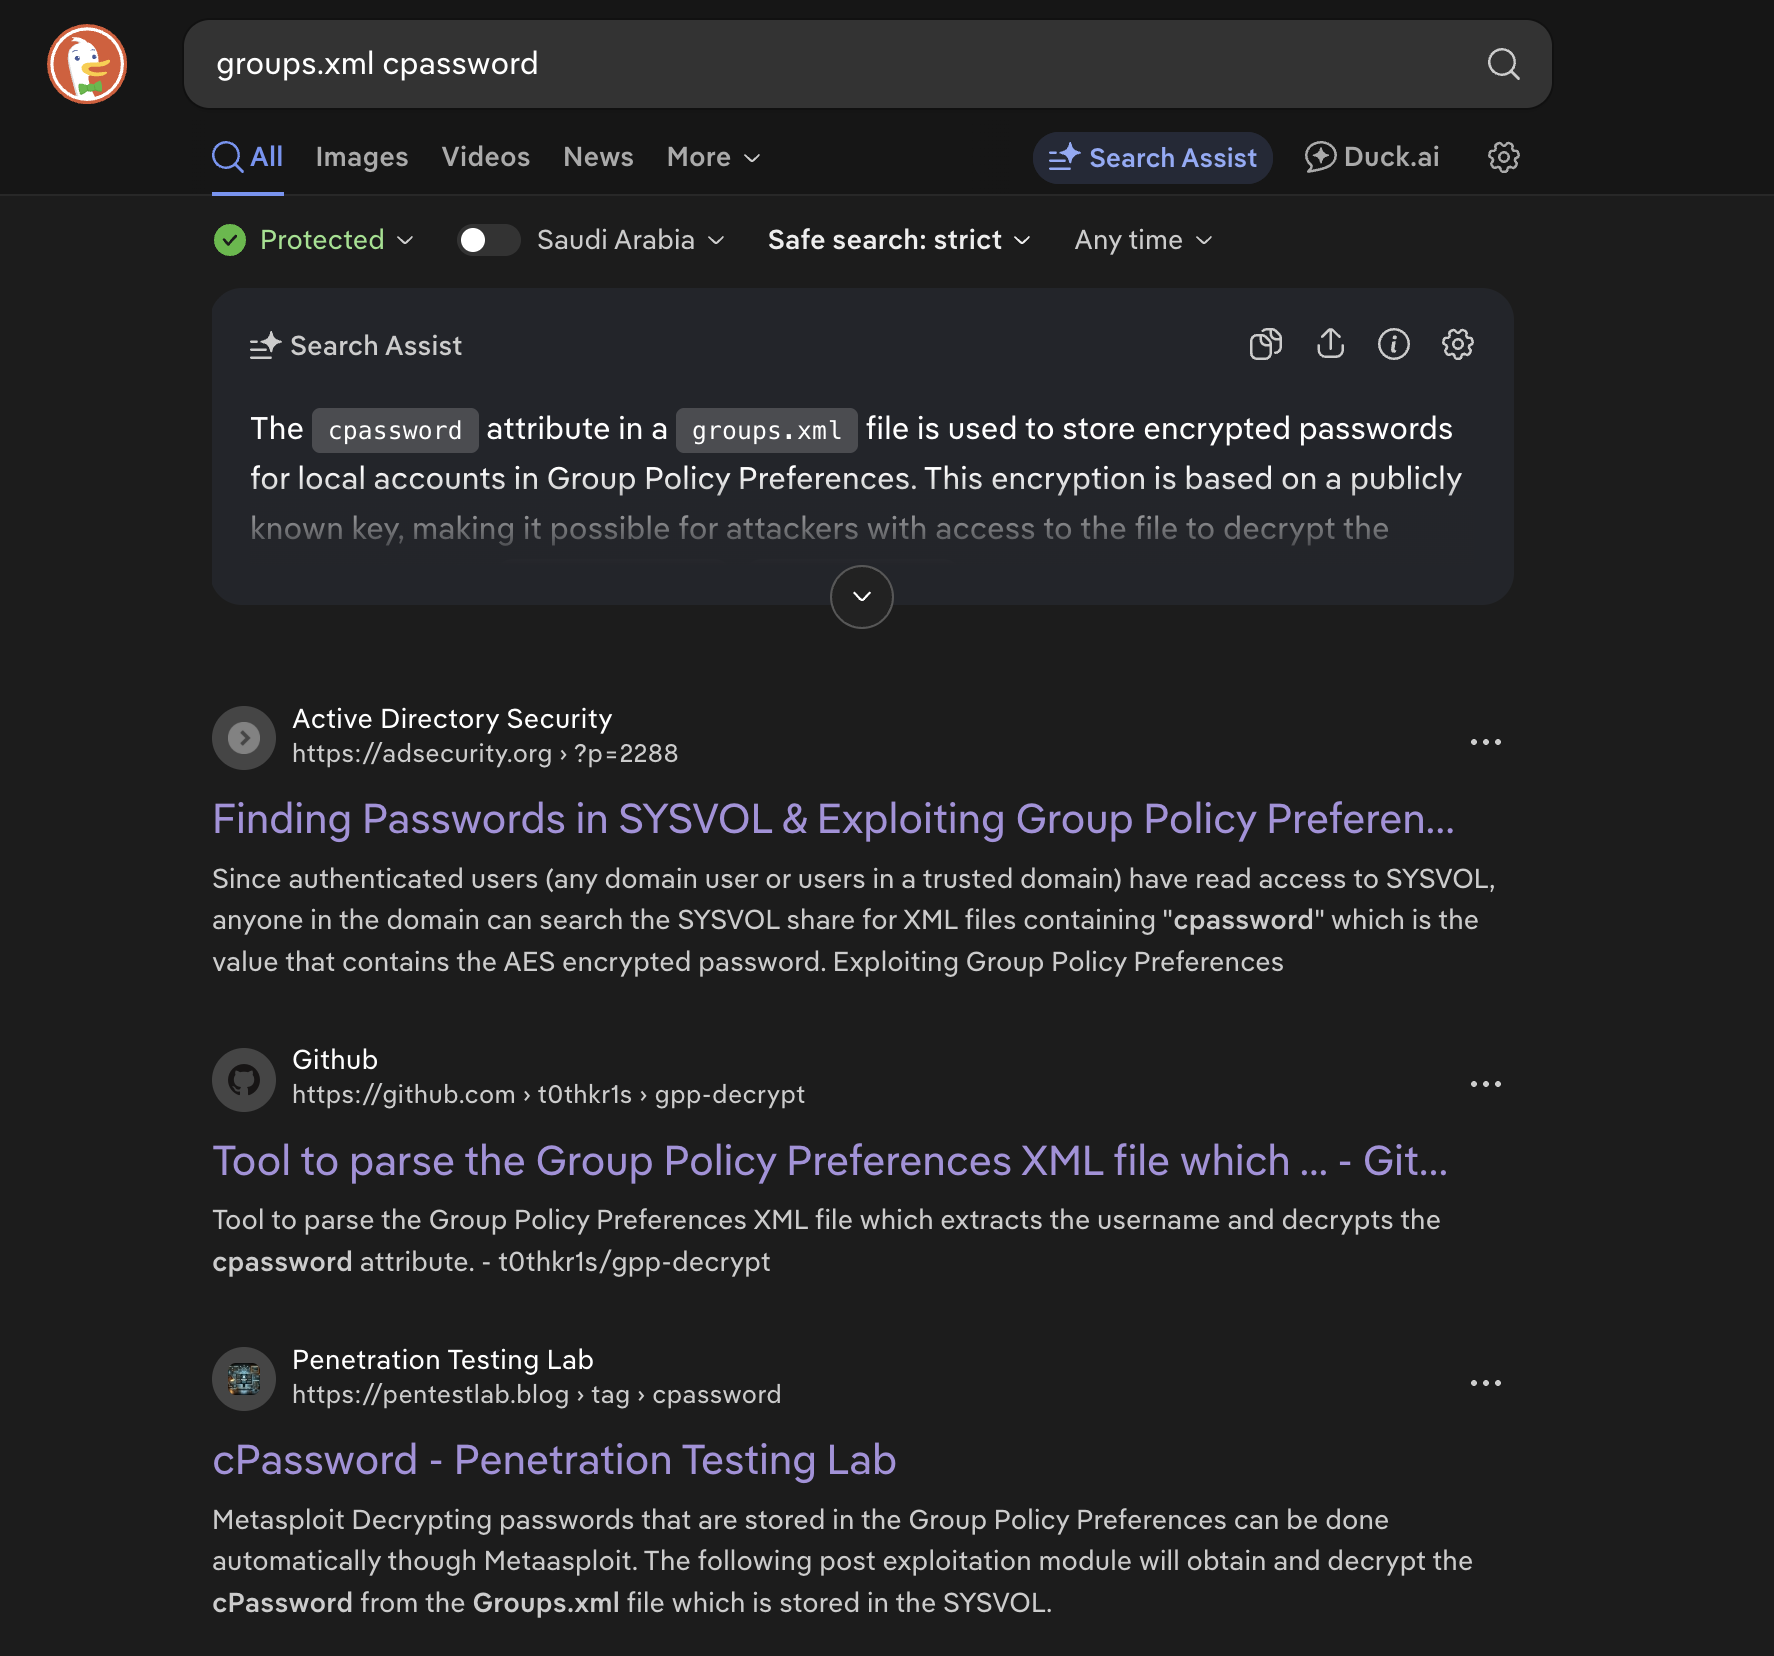The width and height of the screenshot is (1774, 1656).
Task: Open Search Assist panel settings gear
Action: coord(1457,345)
